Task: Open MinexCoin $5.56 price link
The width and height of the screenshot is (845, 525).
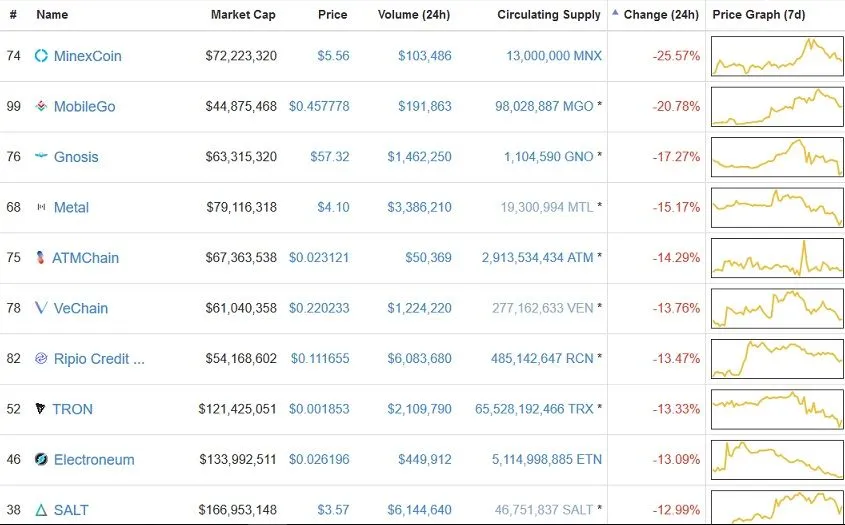Action: pos(333,56)
